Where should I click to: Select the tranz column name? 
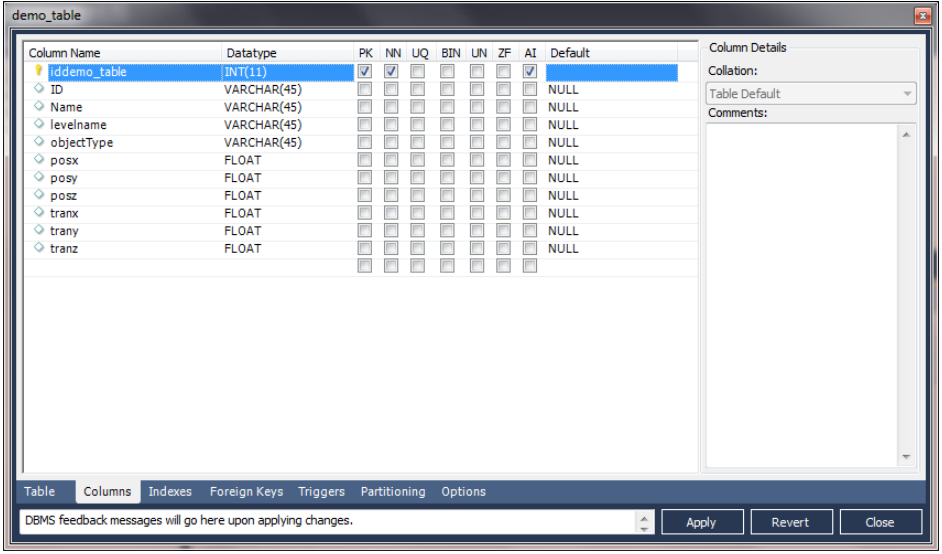[x=64, y=248]
